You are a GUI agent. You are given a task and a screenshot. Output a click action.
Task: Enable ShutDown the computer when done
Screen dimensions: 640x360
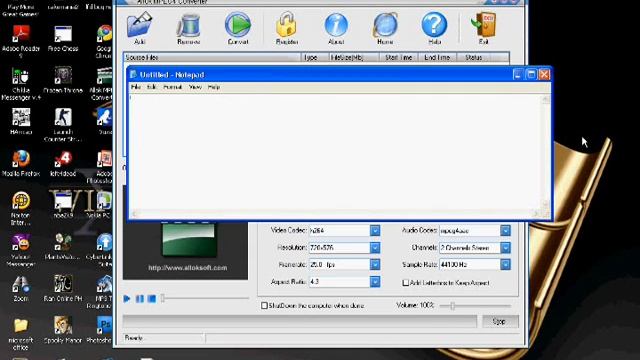click(x=264, y=305)
